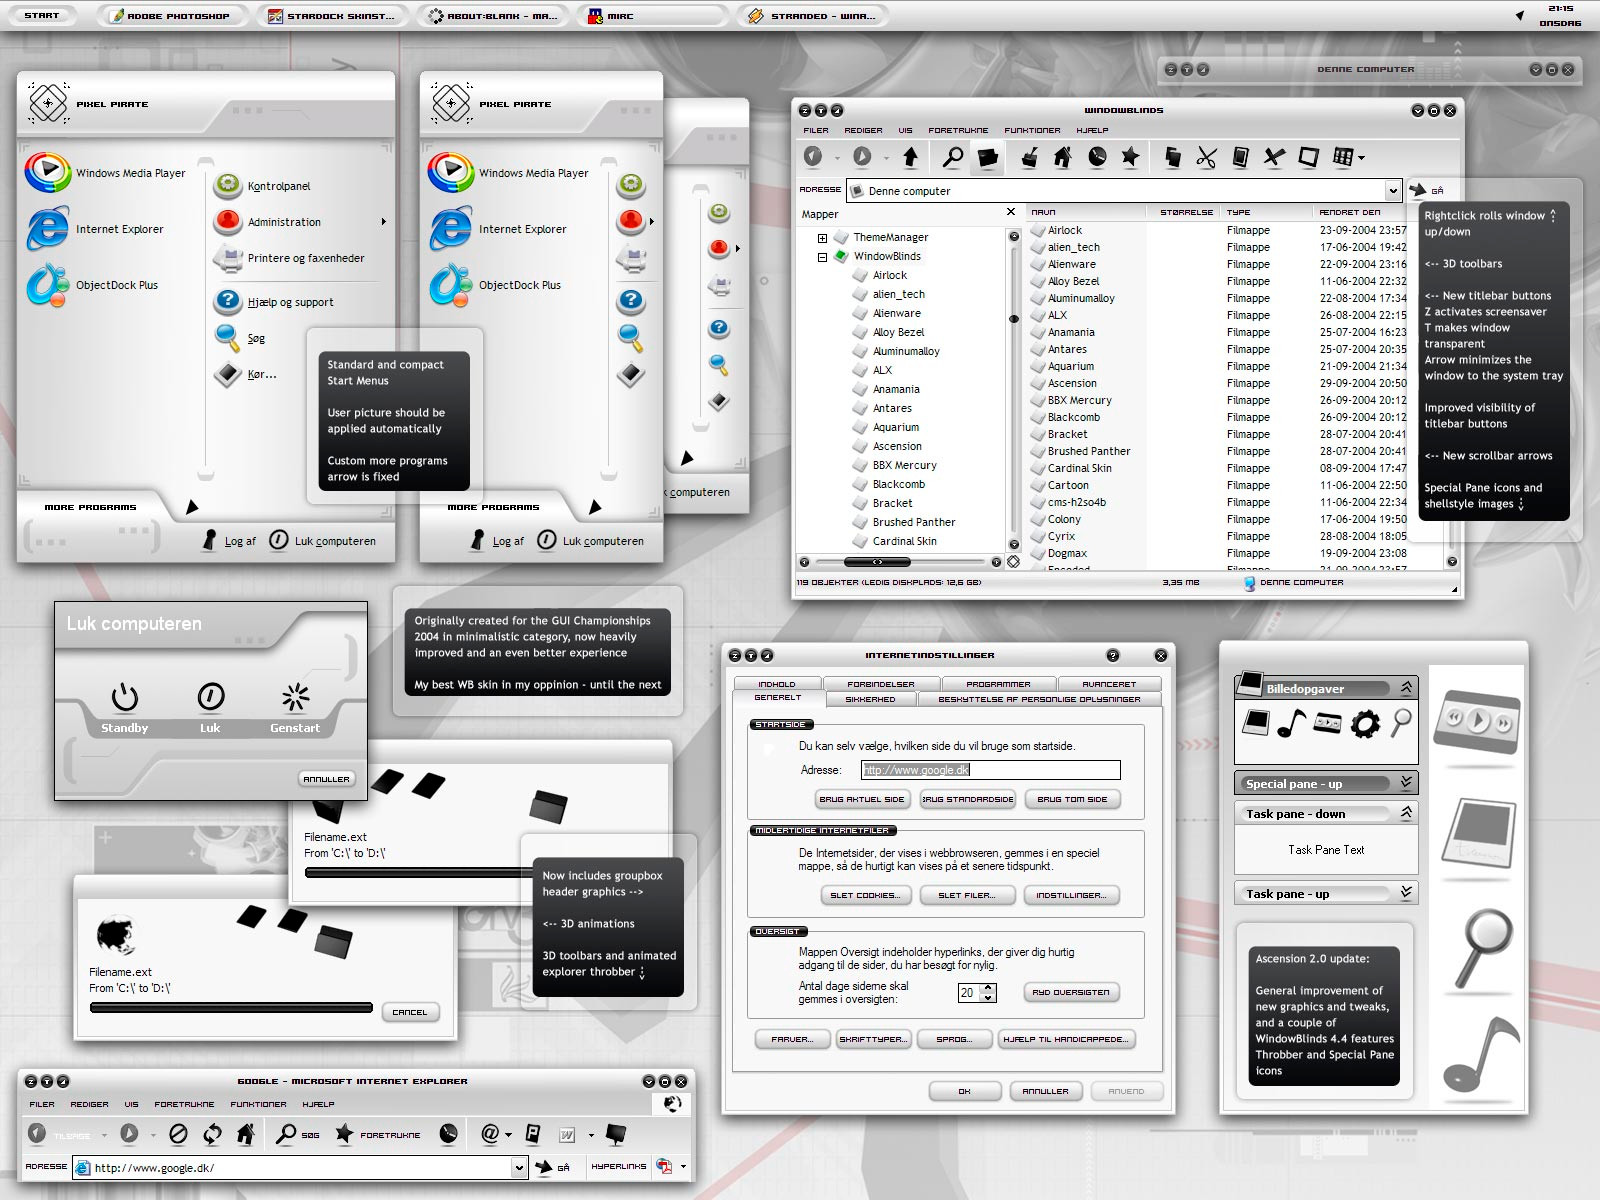The image size is (1600, 1200).
Task: Open Rediger menu in WindowBlinds explorer window
Action: [863, 130]
